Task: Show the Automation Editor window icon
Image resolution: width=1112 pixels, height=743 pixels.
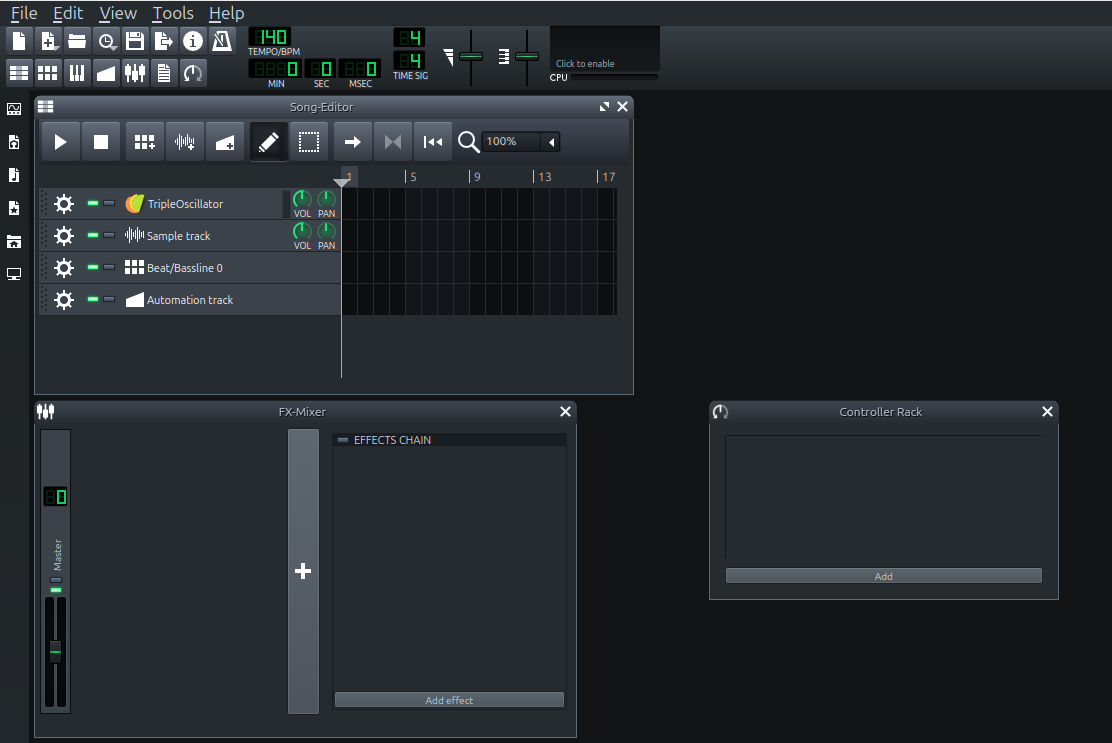Action: tap(106, 73)
